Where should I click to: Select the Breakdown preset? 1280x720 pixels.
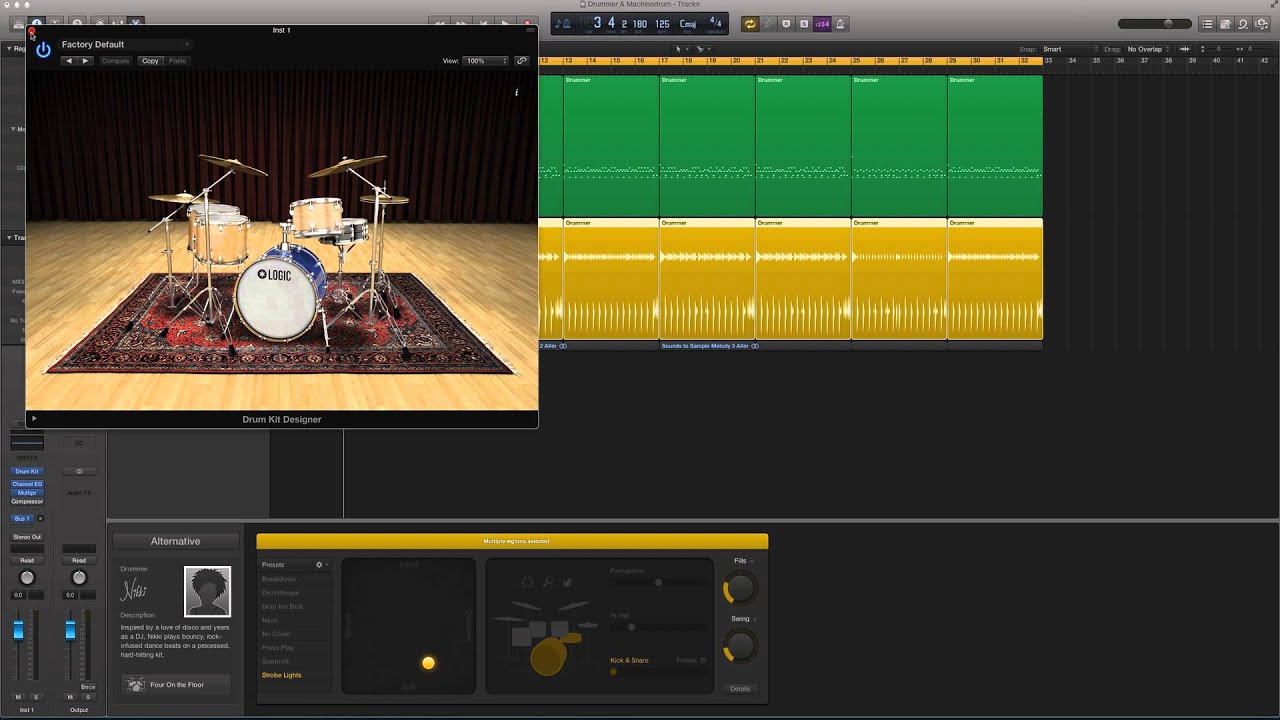pos(279,579)
